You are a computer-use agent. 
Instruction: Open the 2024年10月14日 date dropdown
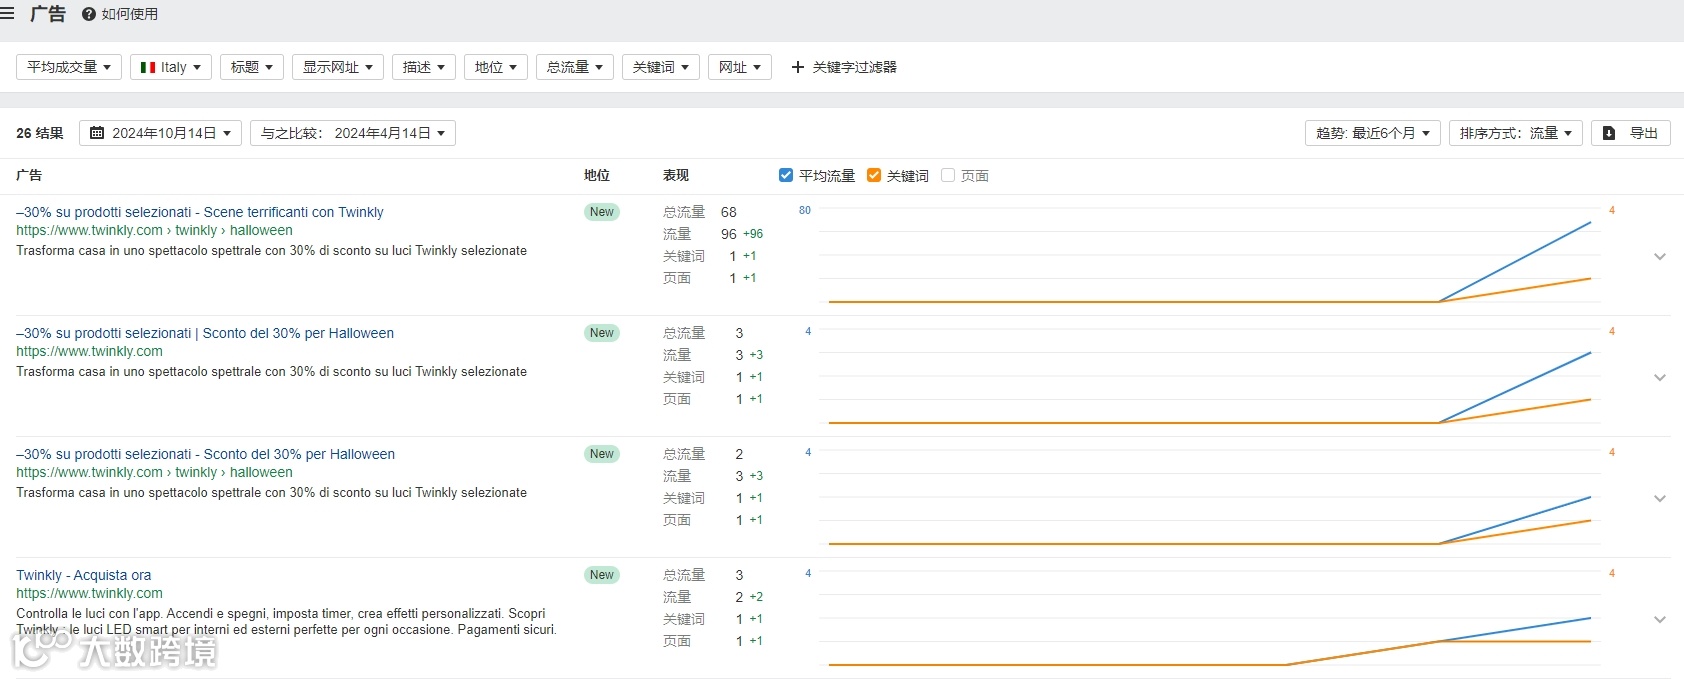[x=160, y=133]
